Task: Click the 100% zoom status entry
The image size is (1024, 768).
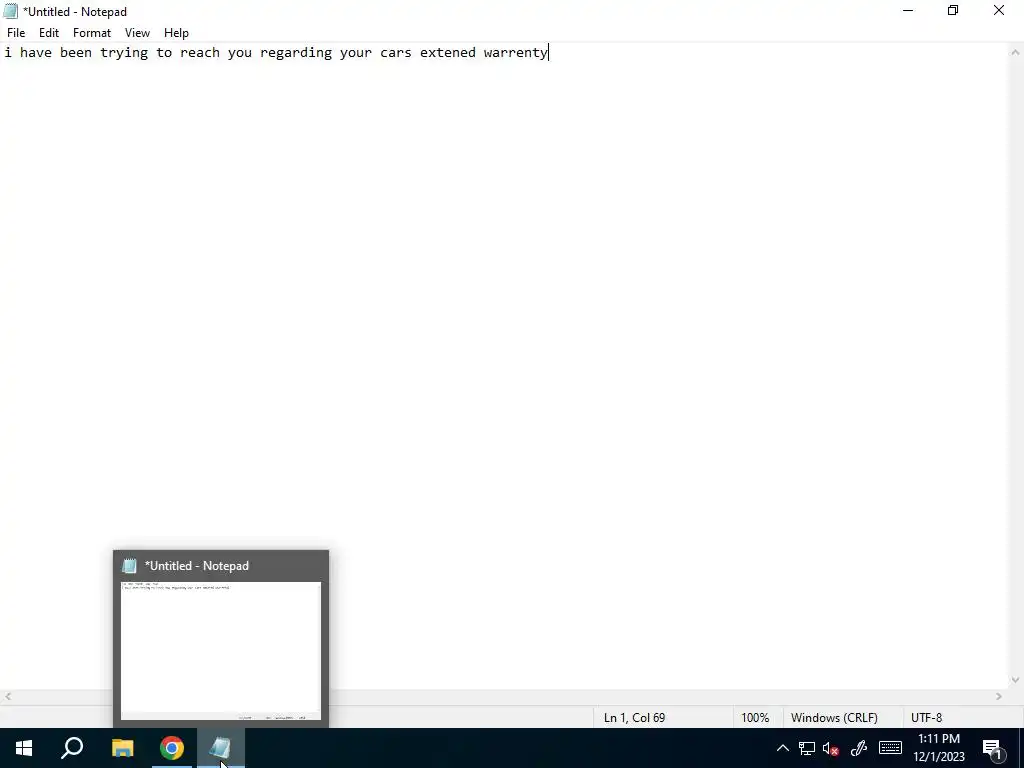Action: click(755, 718)
